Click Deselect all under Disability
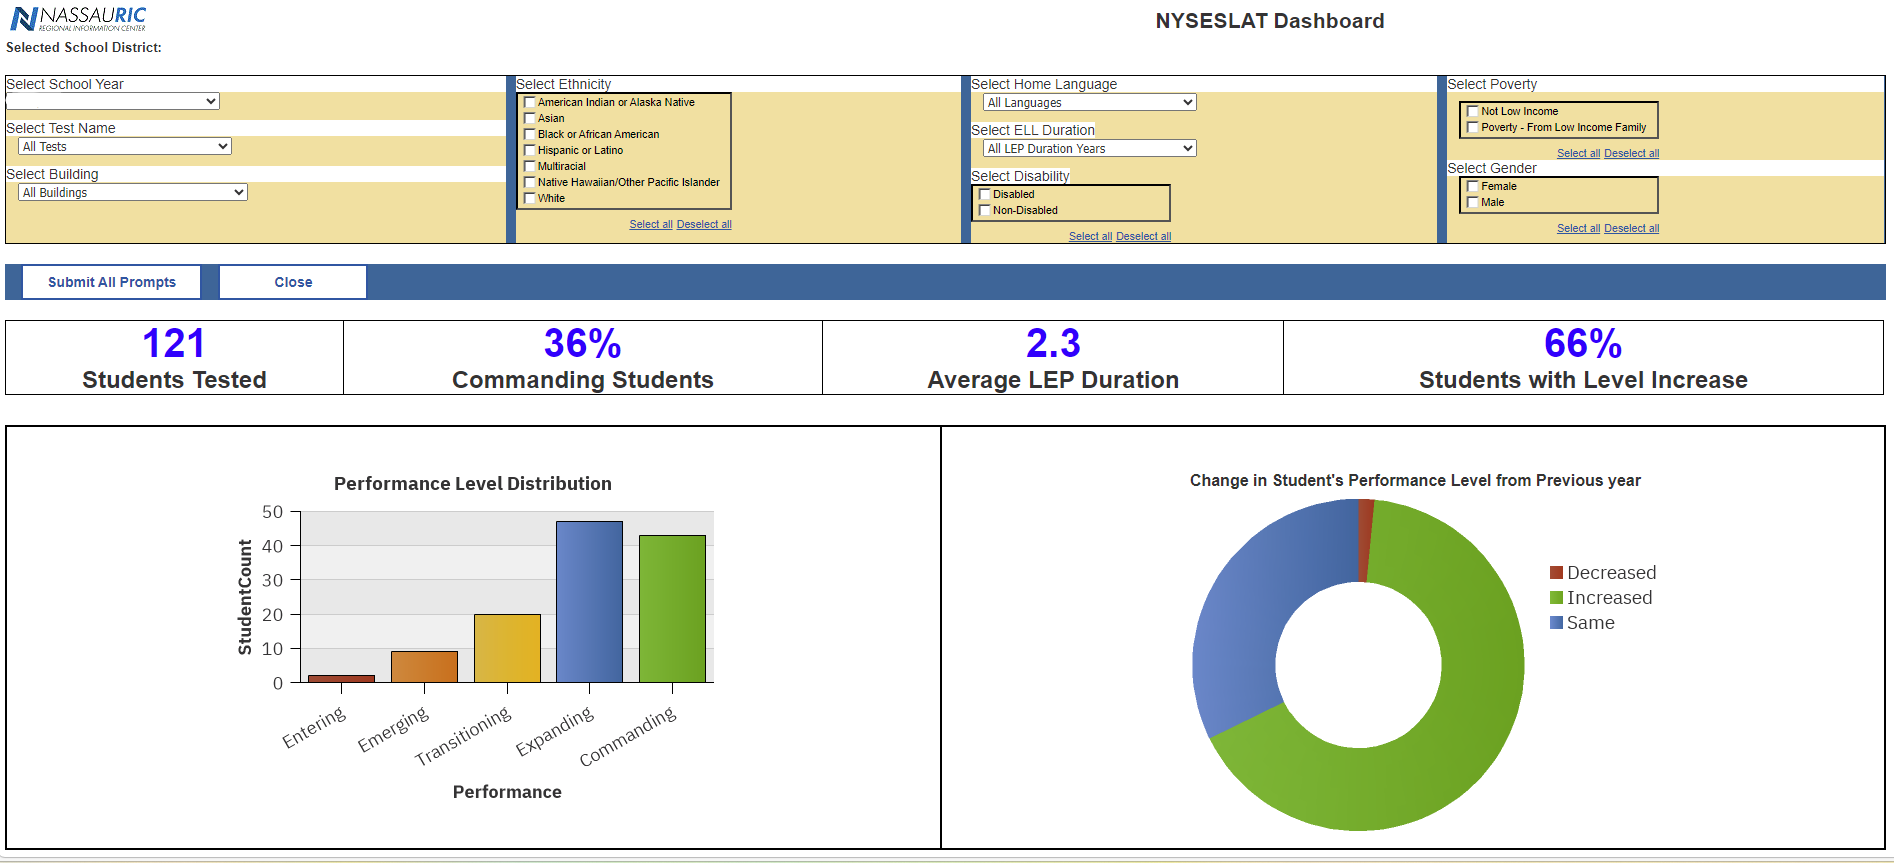Image resolution: width=1894 pixels, height=863 pixels. tap(1143, 236)
